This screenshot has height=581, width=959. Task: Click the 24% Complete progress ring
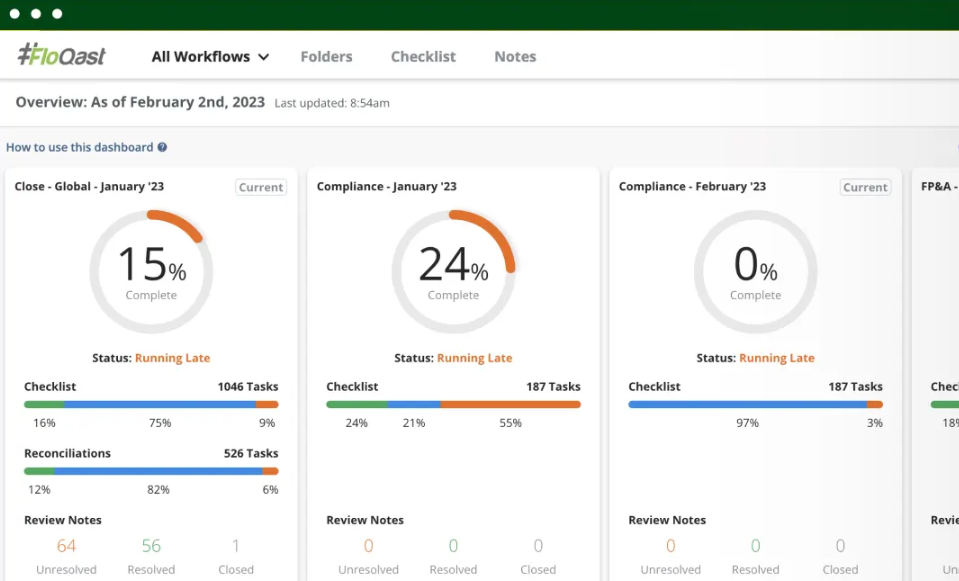pyautogui.click(x=453, y=272)
